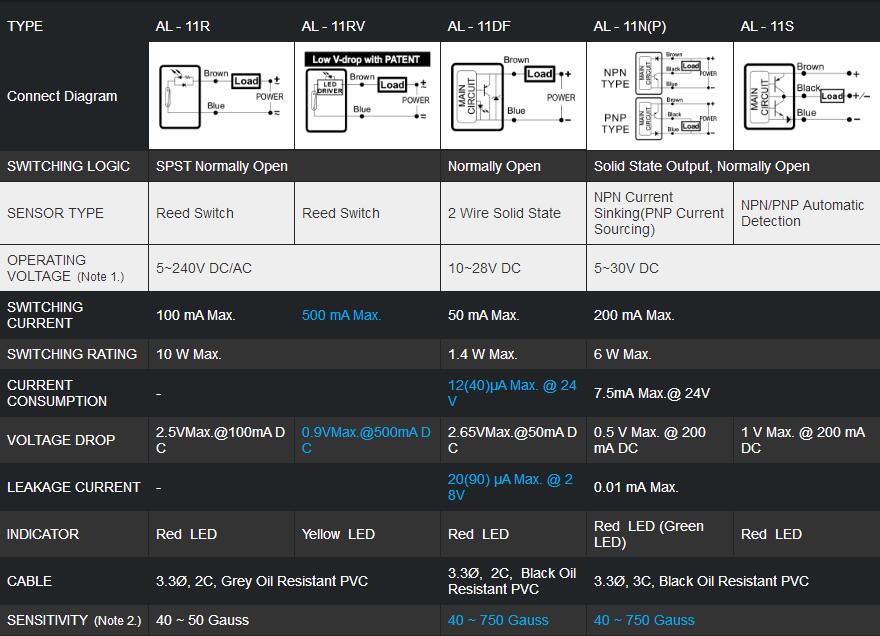Click 40 ~ 750 Gauss under AL-11DF
Screen dimensions: 880x636
(498, 620)
